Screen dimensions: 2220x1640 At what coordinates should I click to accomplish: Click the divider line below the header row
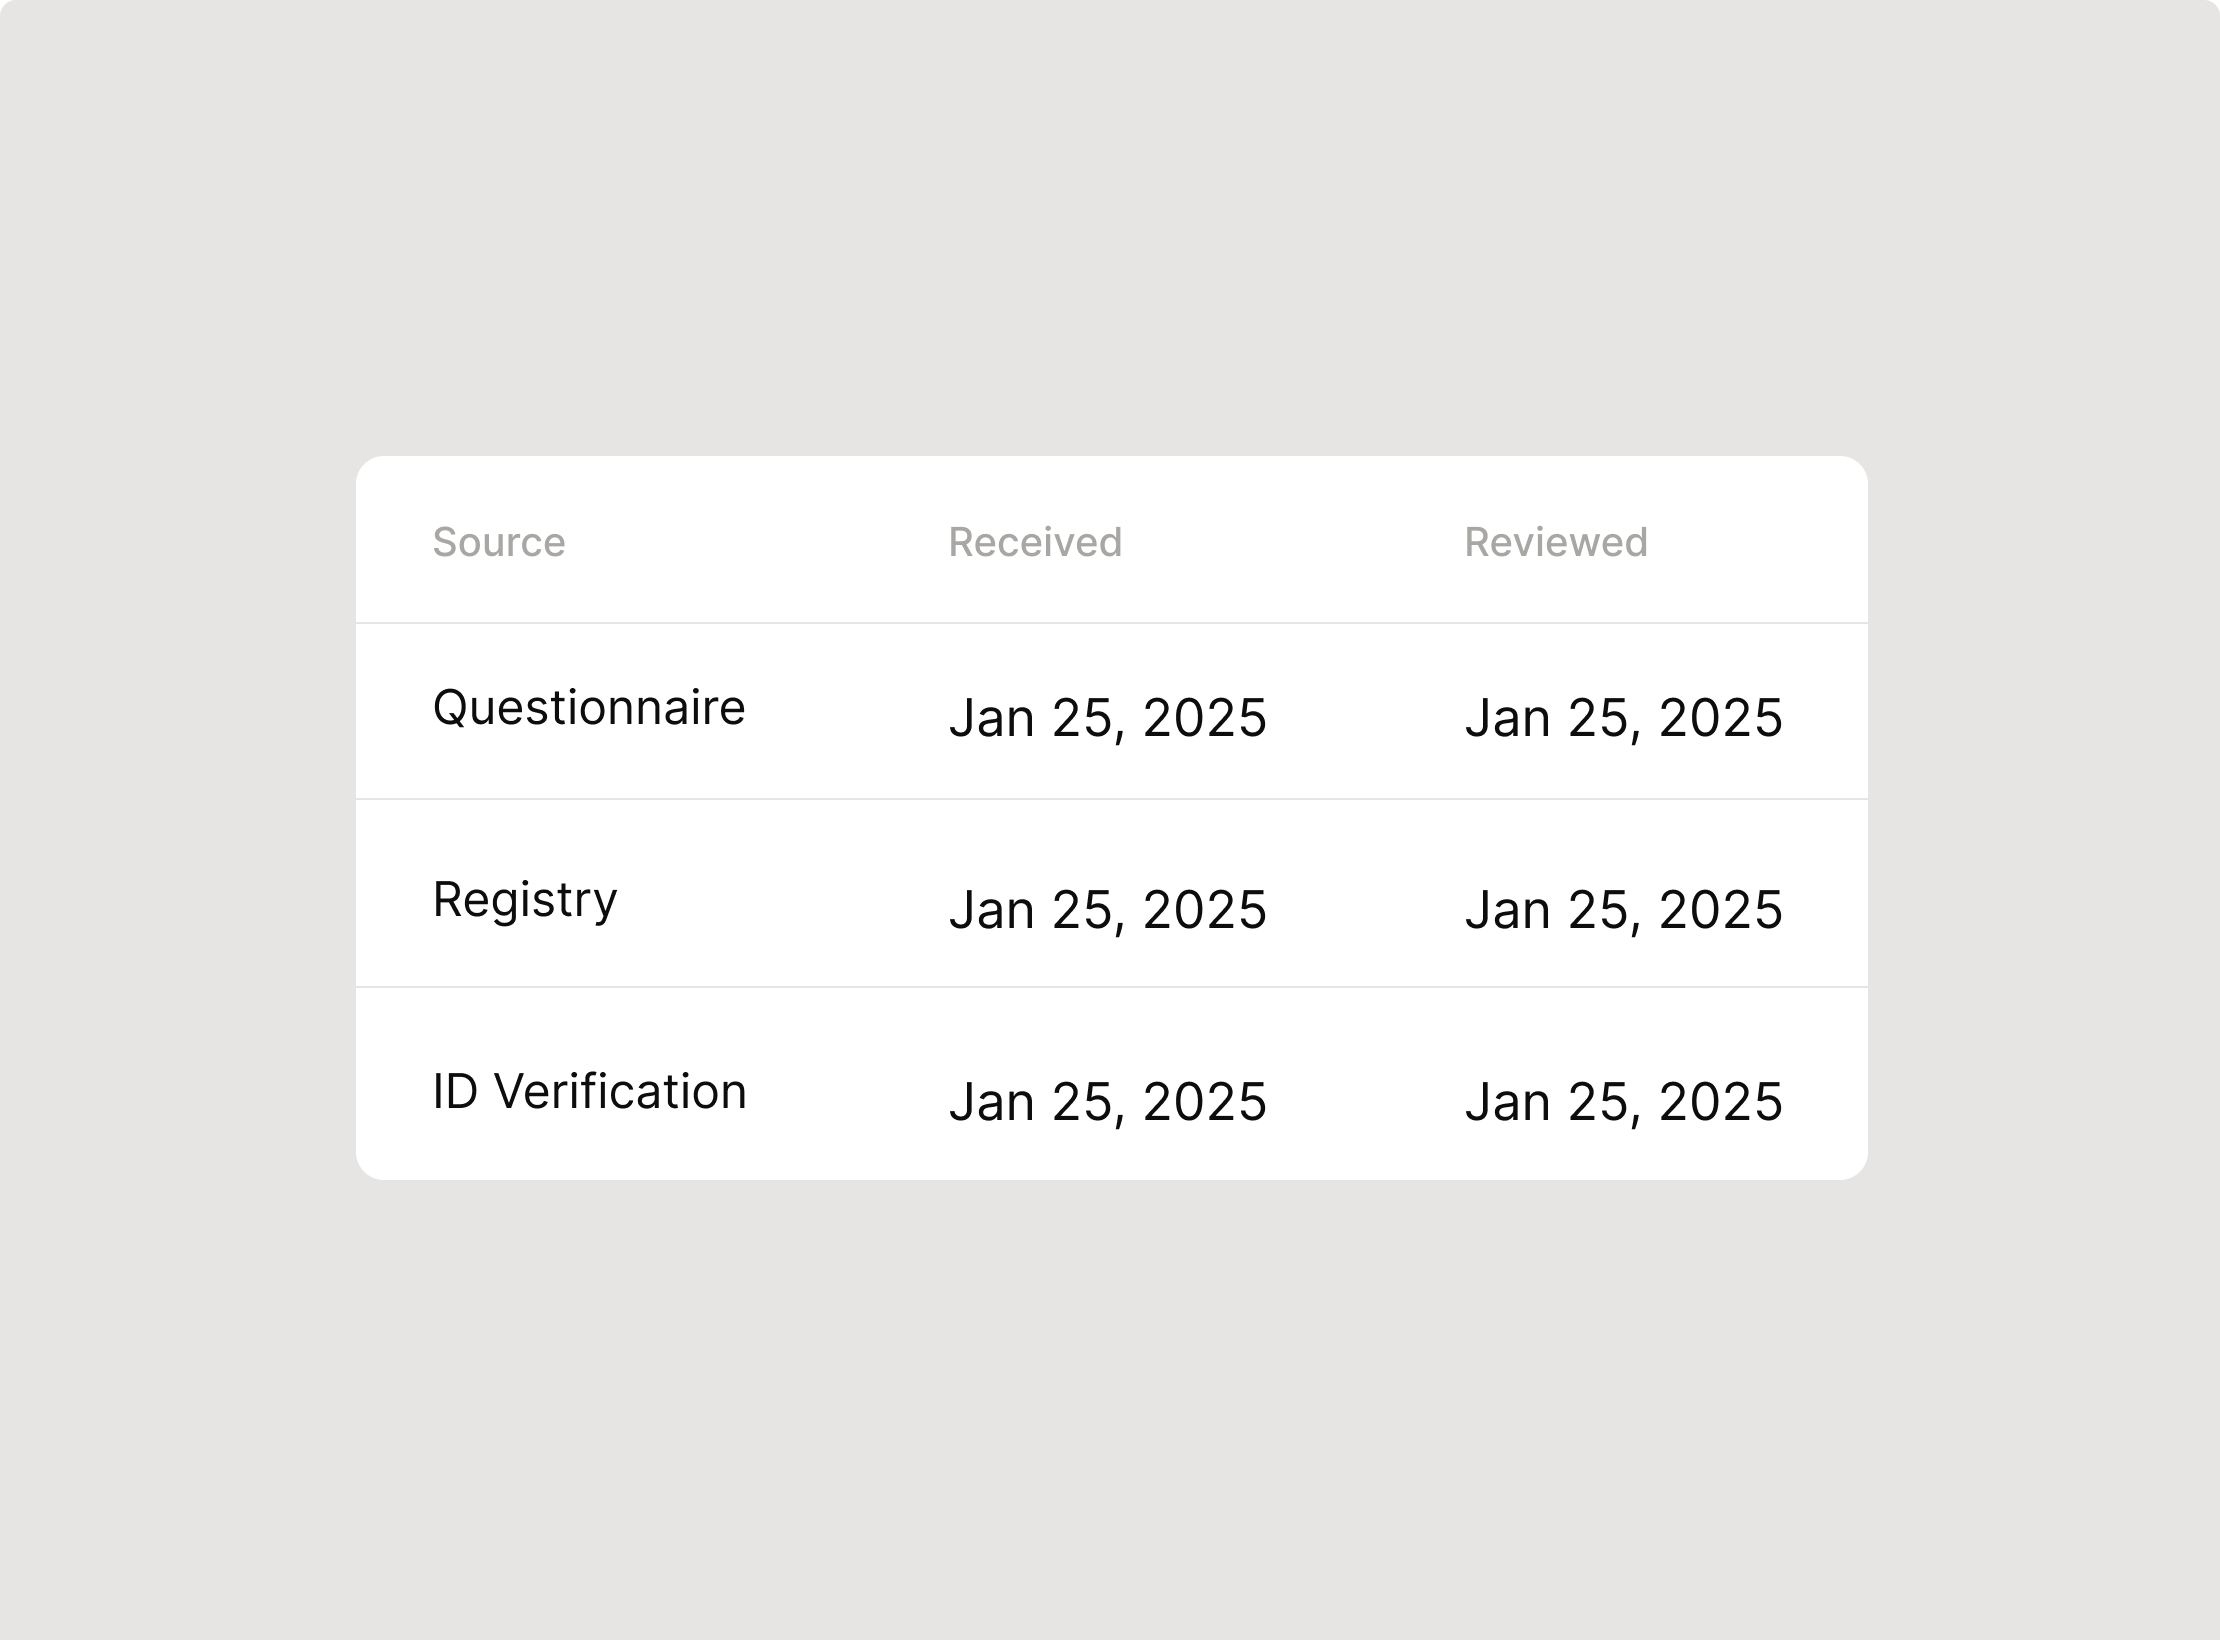click(1112, 623)
